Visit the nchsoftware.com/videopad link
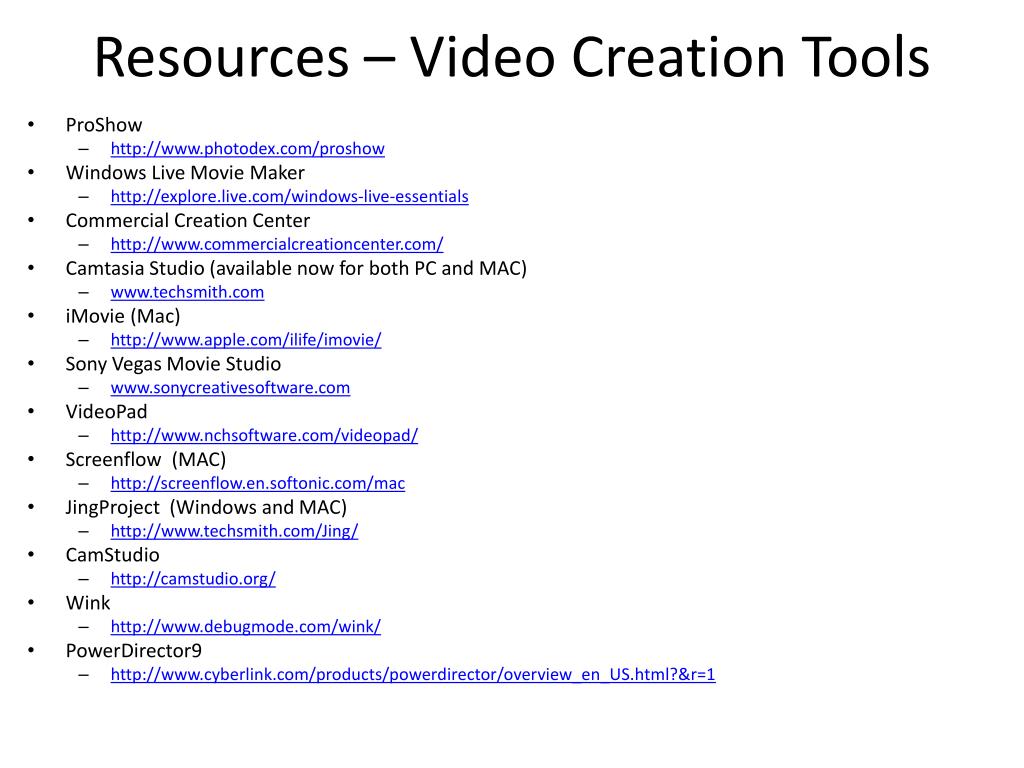Viewport: 1024px width, 768px height. point(264,436)
